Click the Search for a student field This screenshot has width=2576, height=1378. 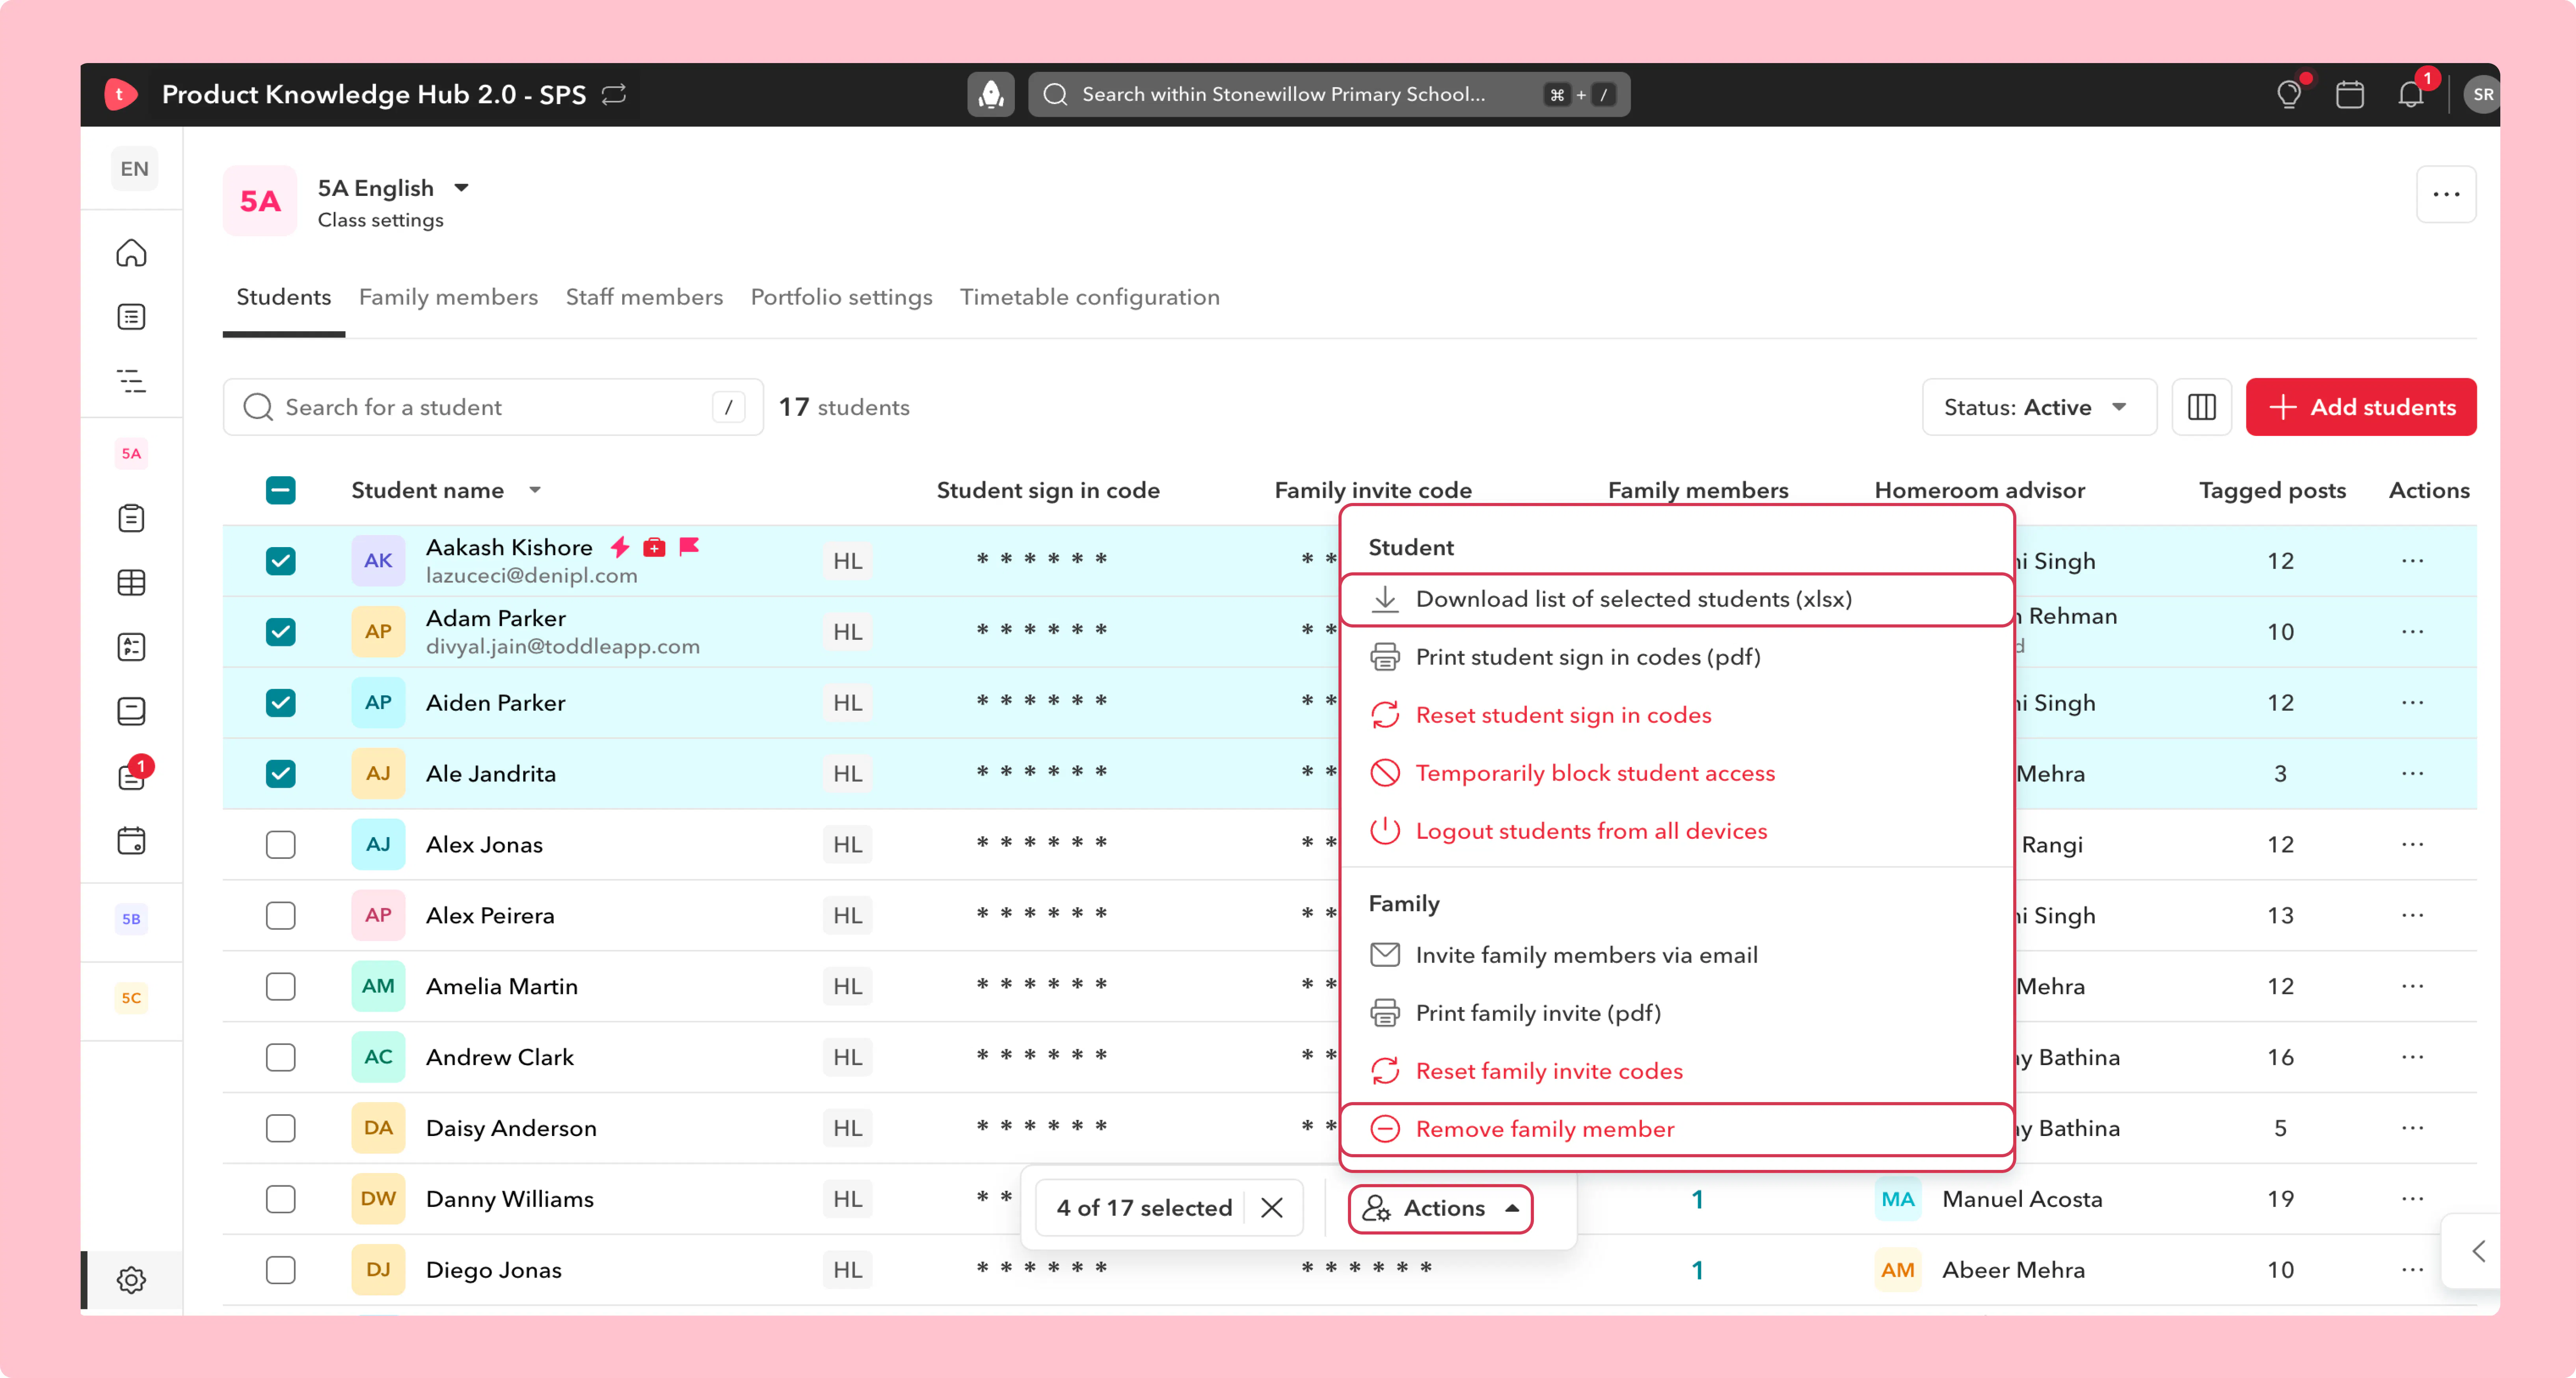(493, 407)
